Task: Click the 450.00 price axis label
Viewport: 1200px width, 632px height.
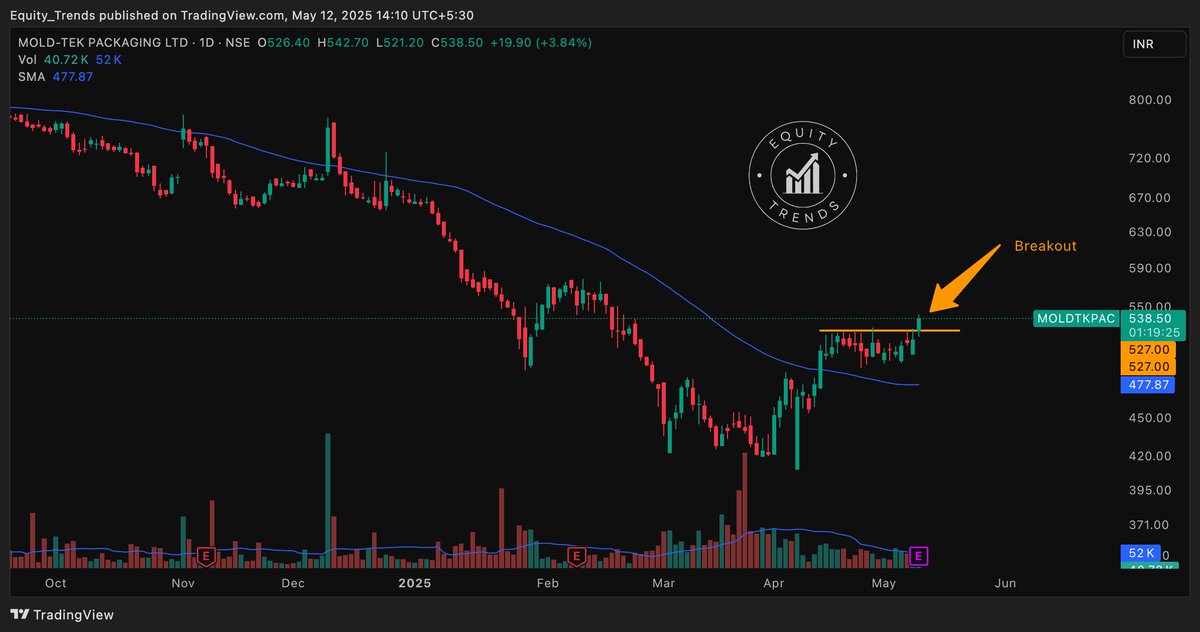Action: pos(1150,419)
